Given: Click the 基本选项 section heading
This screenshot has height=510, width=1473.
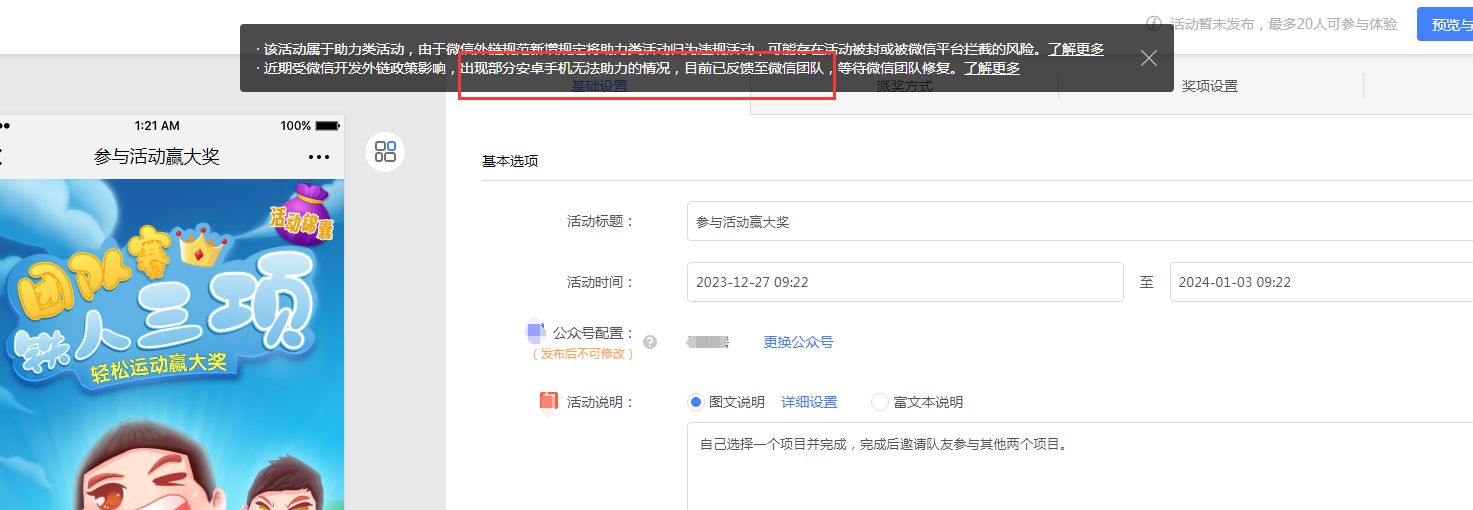Looking at the screenshot, I should tap(510, 161).
